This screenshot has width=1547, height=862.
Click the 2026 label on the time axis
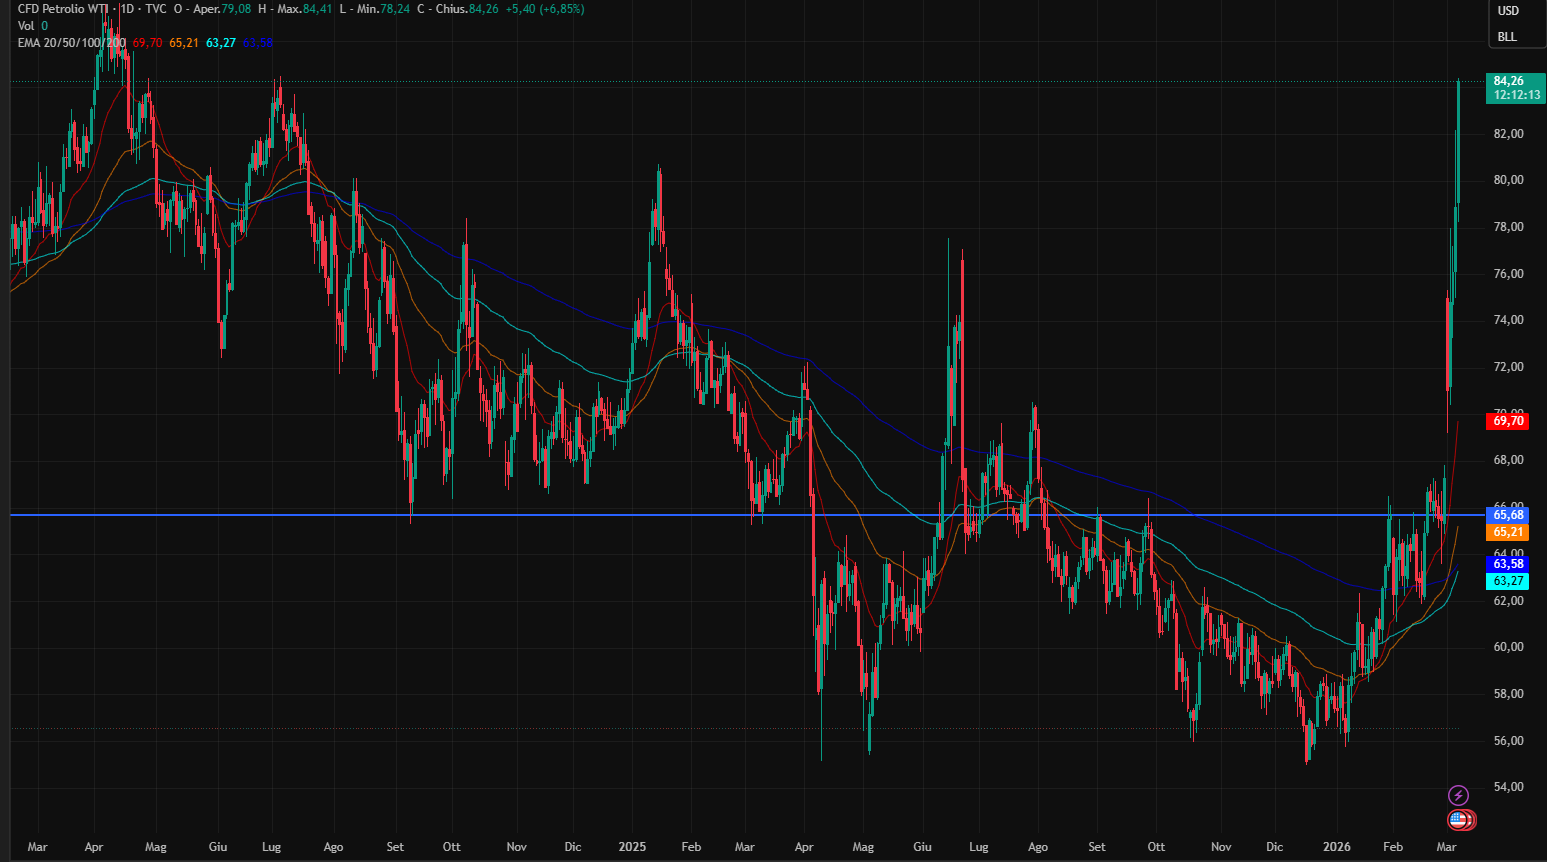(x=1337, y=847)
